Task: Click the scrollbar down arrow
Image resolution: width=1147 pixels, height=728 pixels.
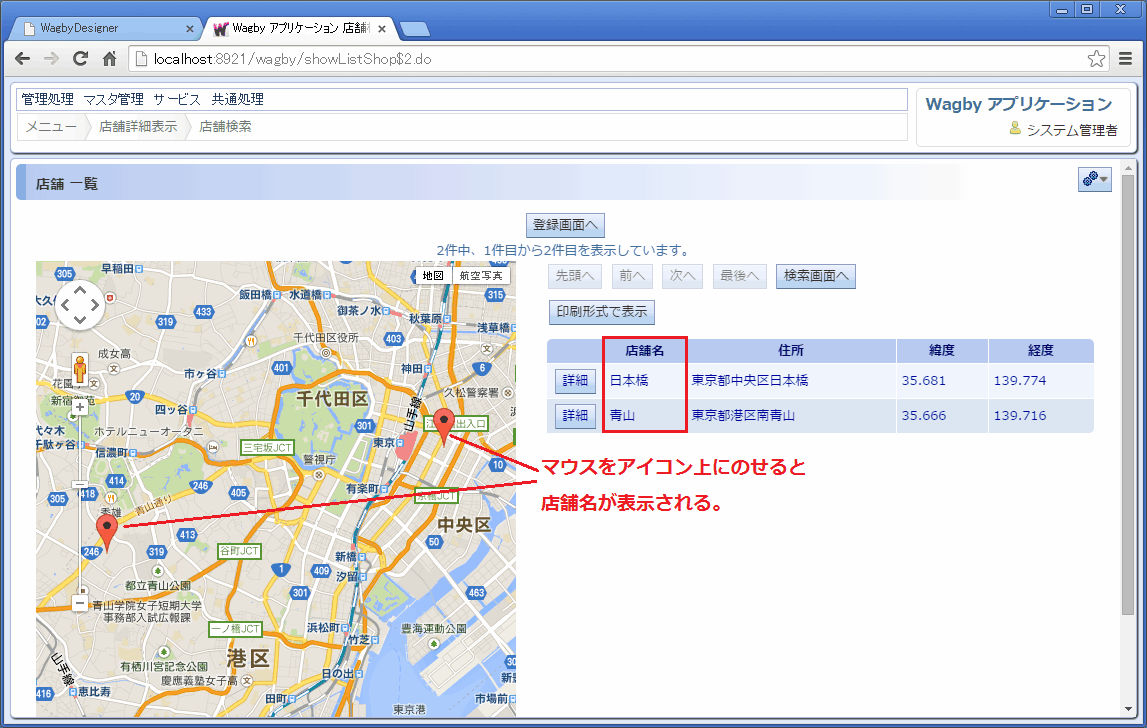Action: pos(1127,710)
